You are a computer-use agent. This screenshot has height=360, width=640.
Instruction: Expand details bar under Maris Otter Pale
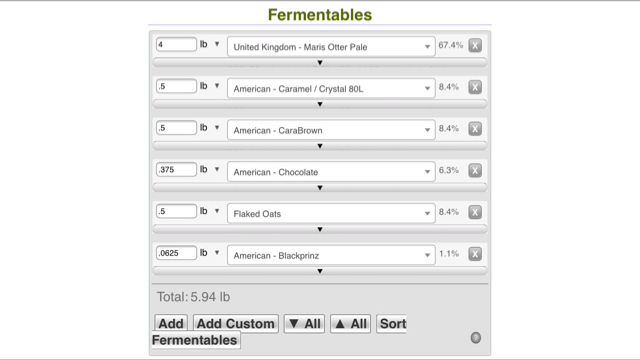click(x=320, y=62)
